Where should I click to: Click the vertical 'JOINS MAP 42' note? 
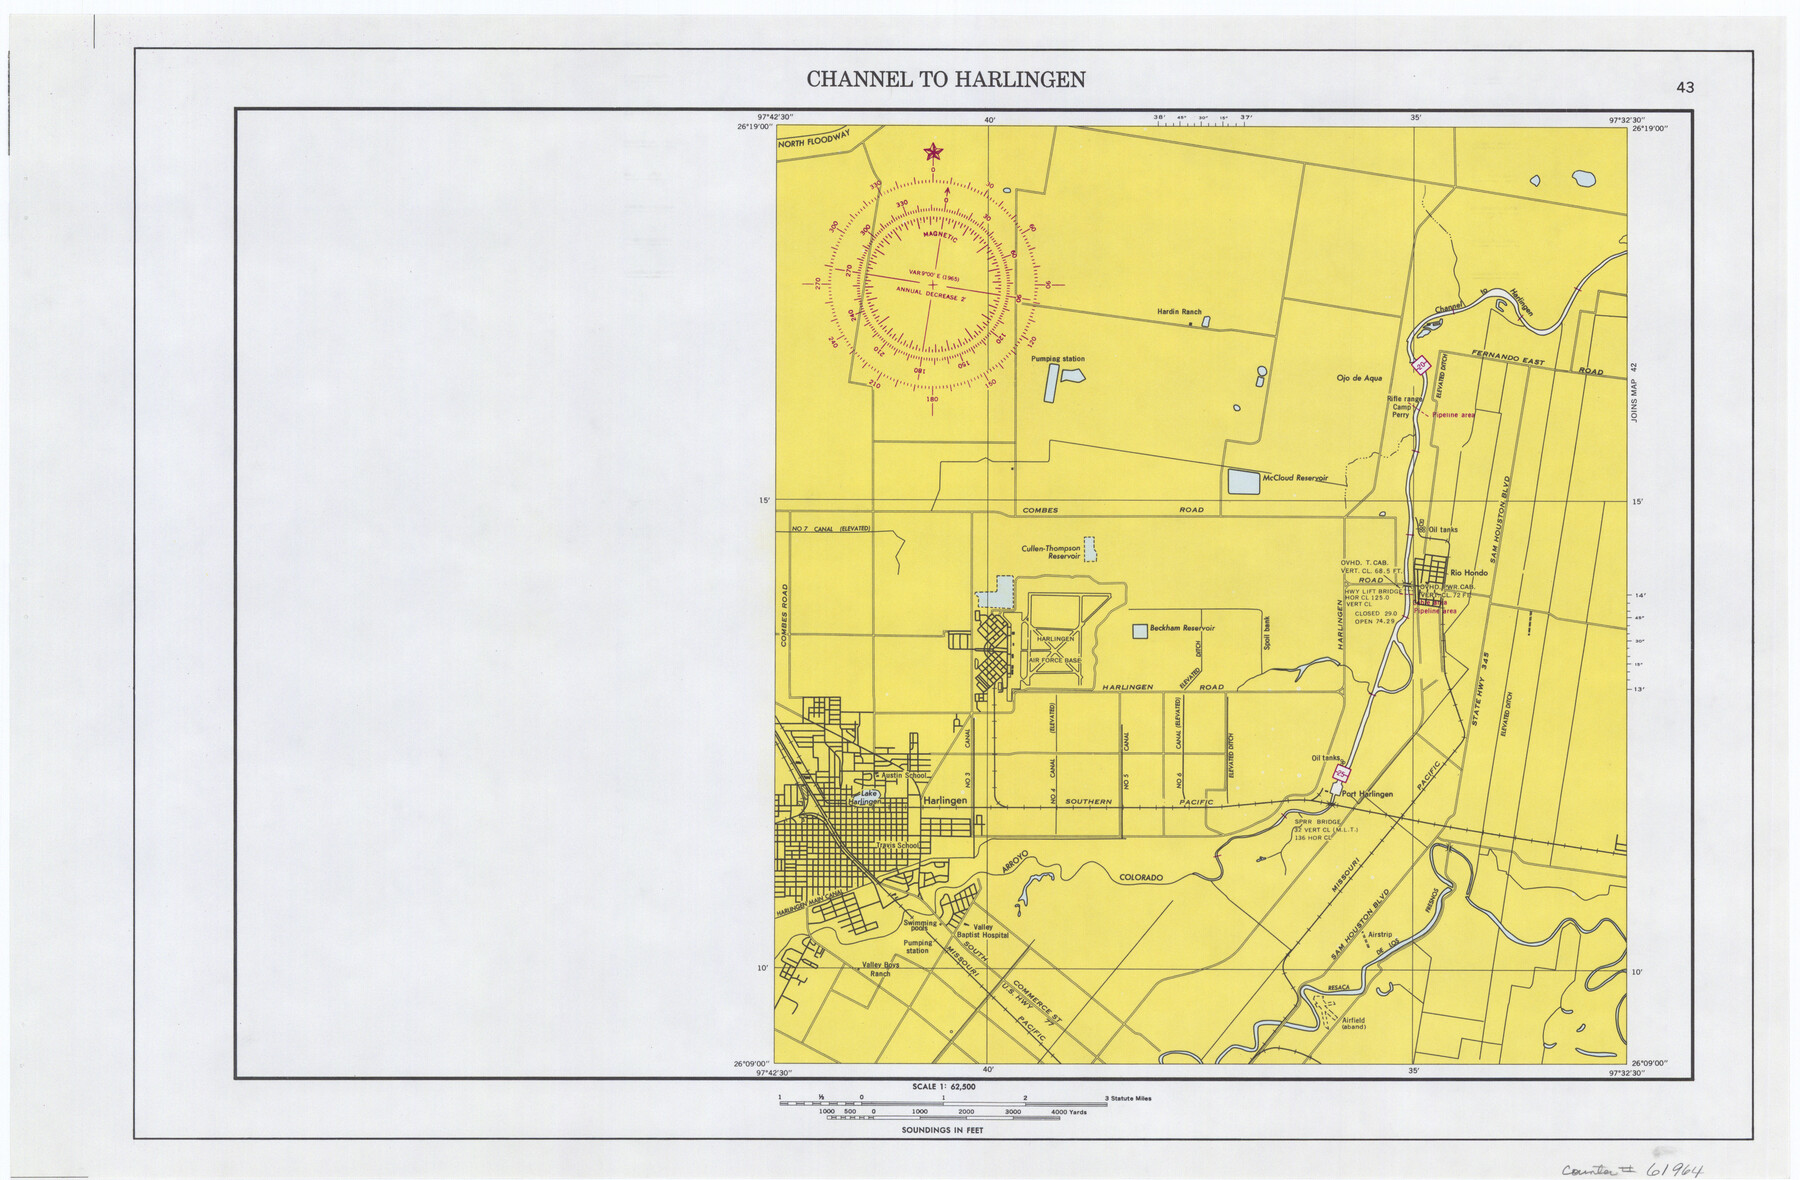click(1634, 392)
